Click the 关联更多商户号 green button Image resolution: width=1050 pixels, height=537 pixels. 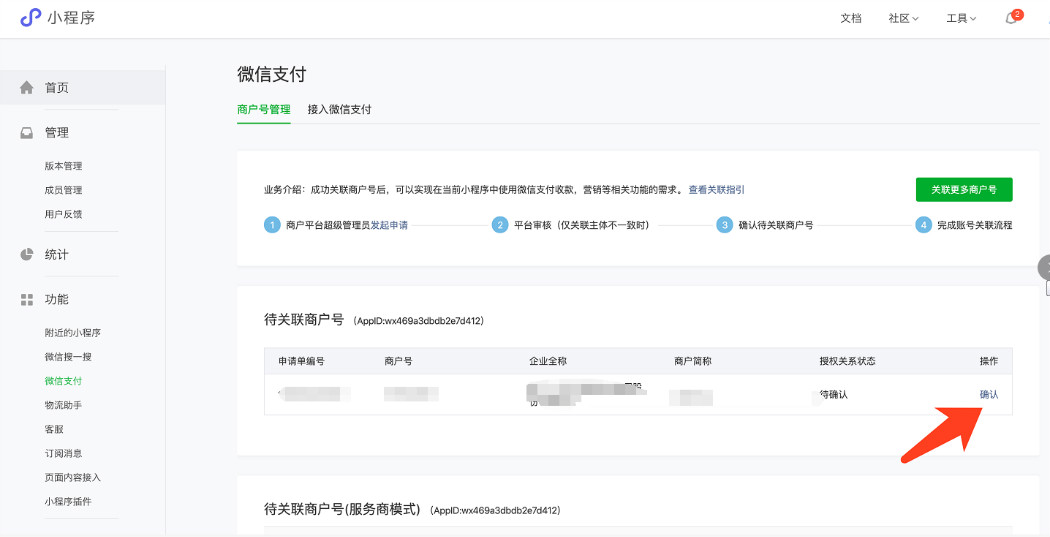click(964, 189)
